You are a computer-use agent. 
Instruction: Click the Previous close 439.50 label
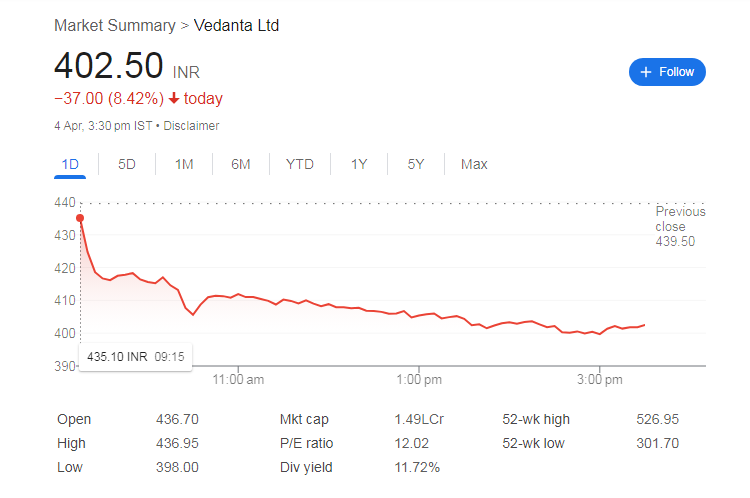(680, 226)
